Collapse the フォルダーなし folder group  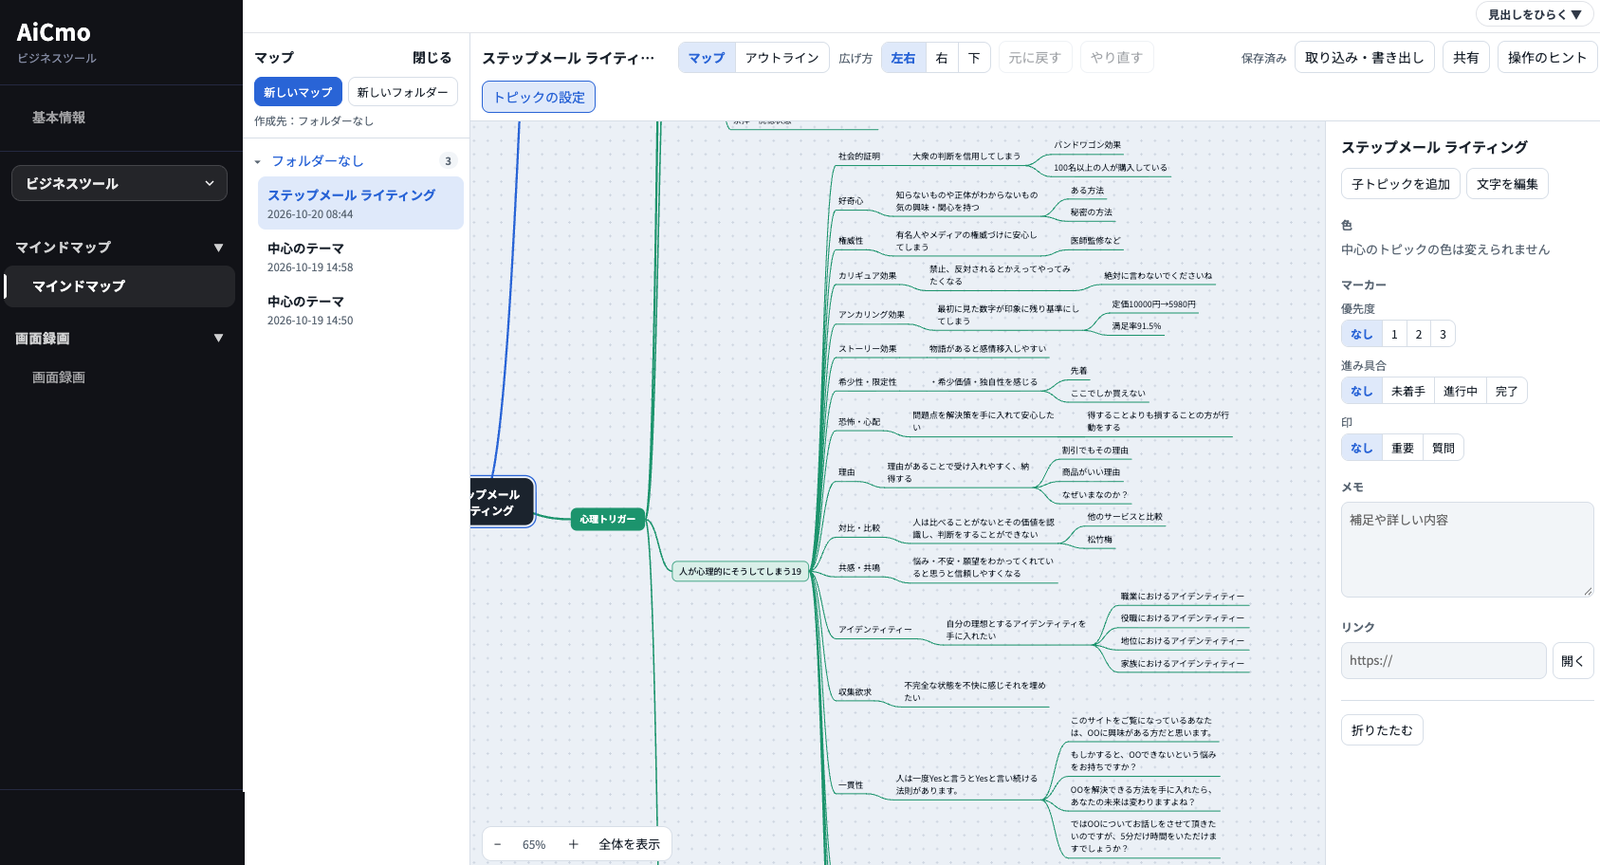click(x=257, y=161)
